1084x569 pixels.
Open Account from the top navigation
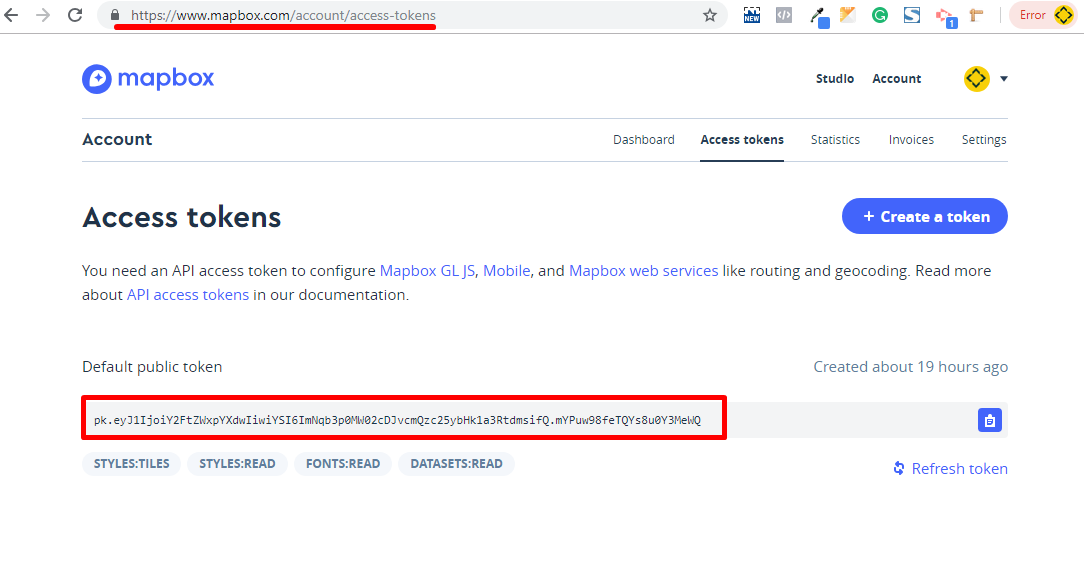click(897, 79)
